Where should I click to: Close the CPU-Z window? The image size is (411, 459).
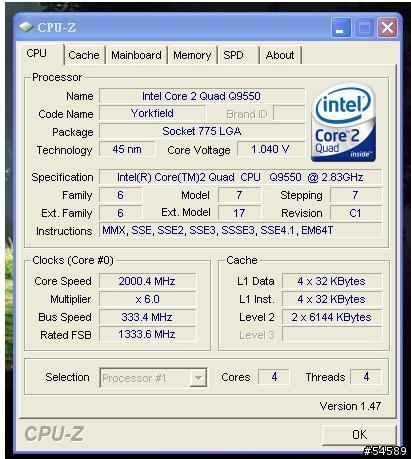[387, 28]
